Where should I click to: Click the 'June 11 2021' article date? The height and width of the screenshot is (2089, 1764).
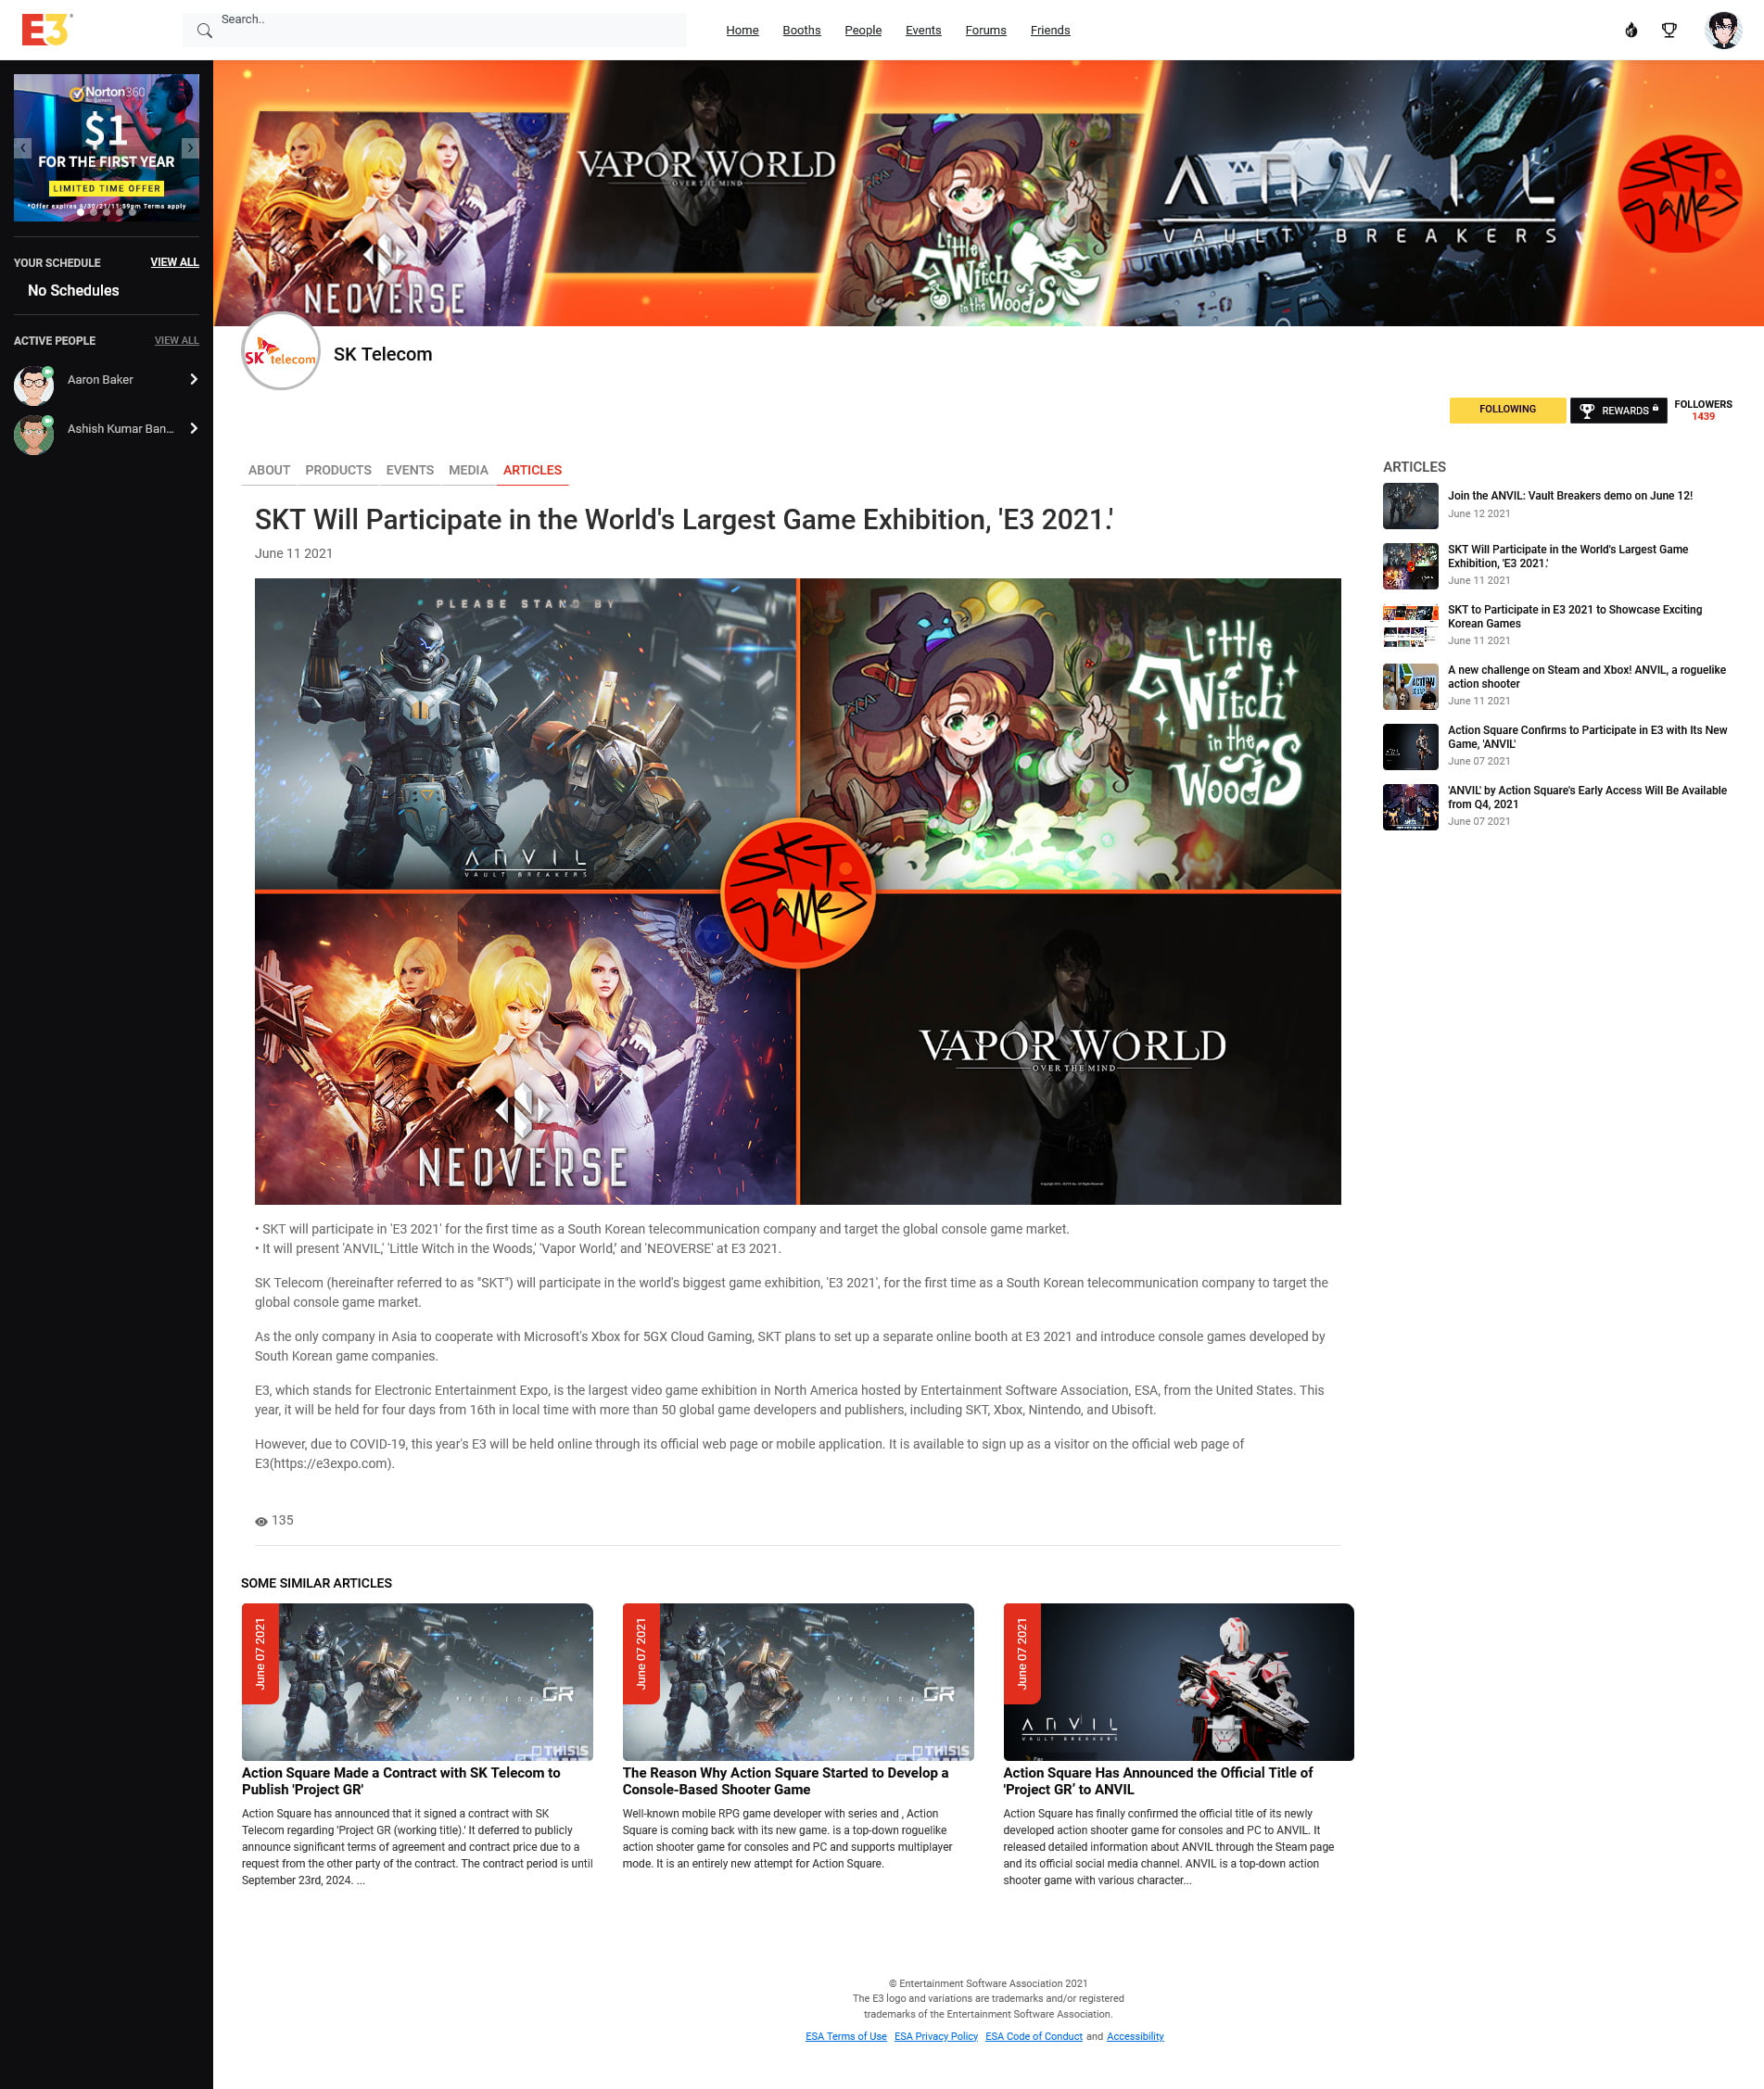pos(294,553)
